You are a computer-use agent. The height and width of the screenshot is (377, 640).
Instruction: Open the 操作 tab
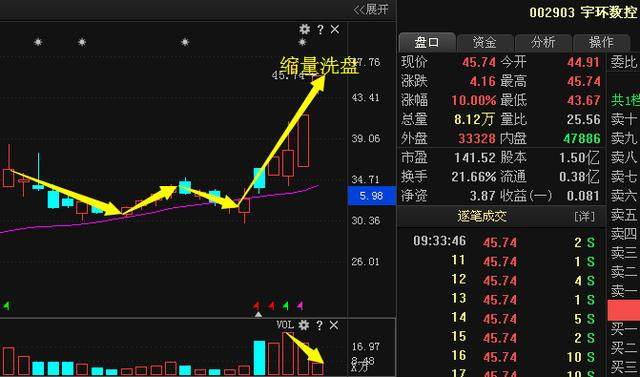tap(601, 42)
